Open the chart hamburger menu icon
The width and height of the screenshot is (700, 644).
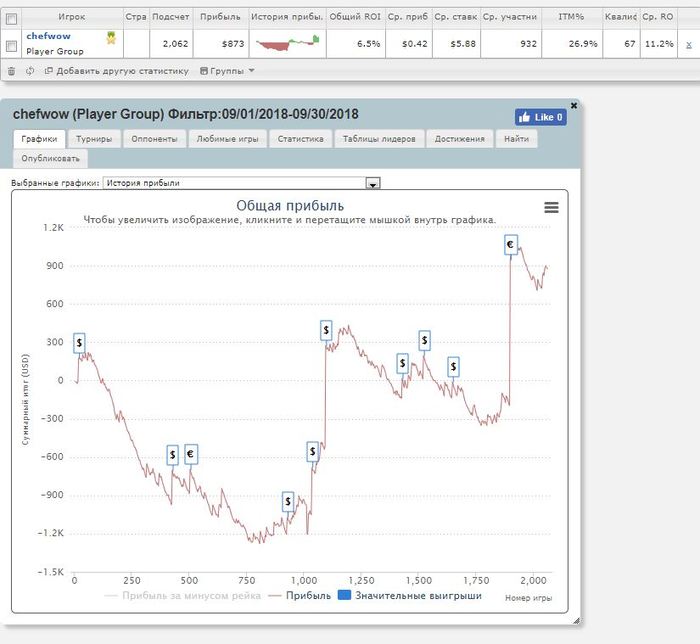(551, 208)
